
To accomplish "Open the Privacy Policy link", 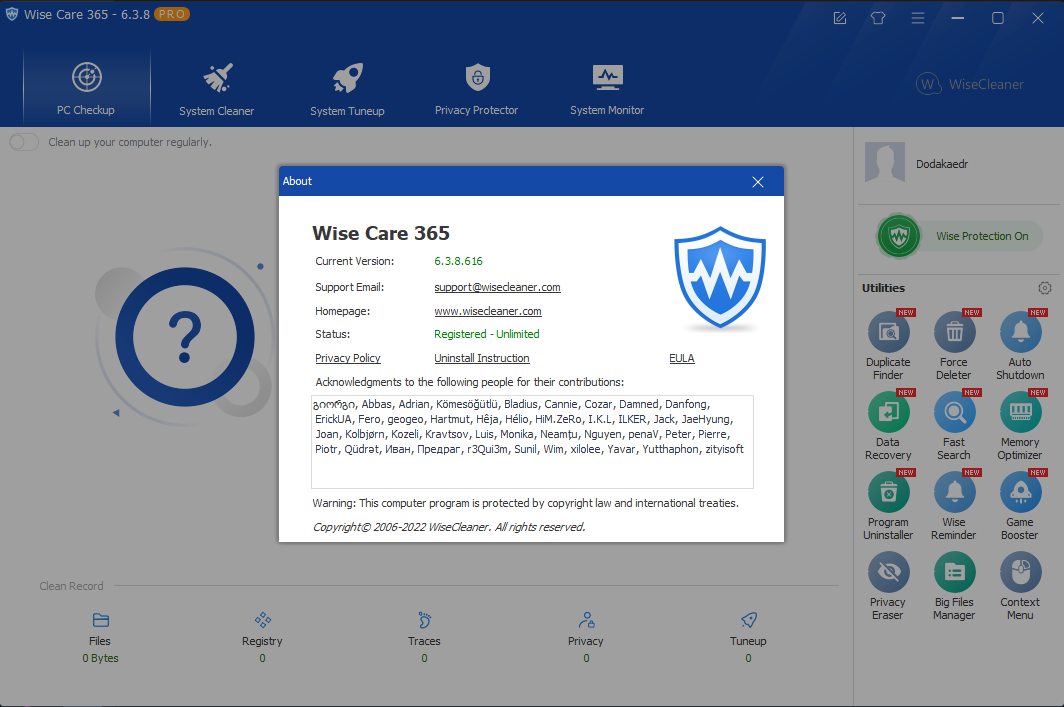I will 348,358.
